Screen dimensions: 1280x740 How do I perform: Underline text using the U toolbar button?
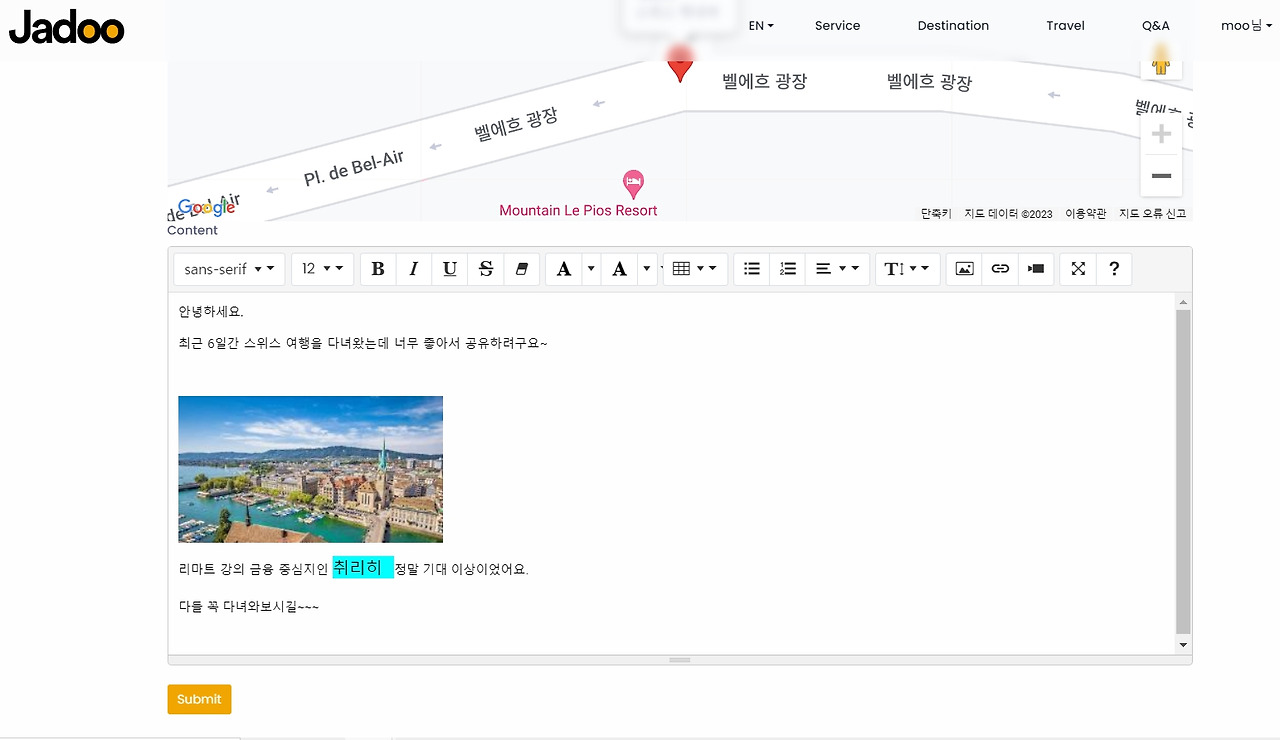[x=450, y=269]
